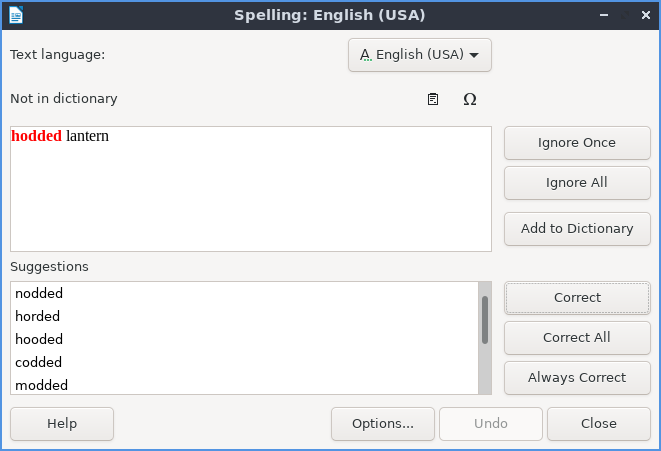Click the Correct button
Image resolution: width=661 pixels, height=451 pixels.
tap(577, 297)
